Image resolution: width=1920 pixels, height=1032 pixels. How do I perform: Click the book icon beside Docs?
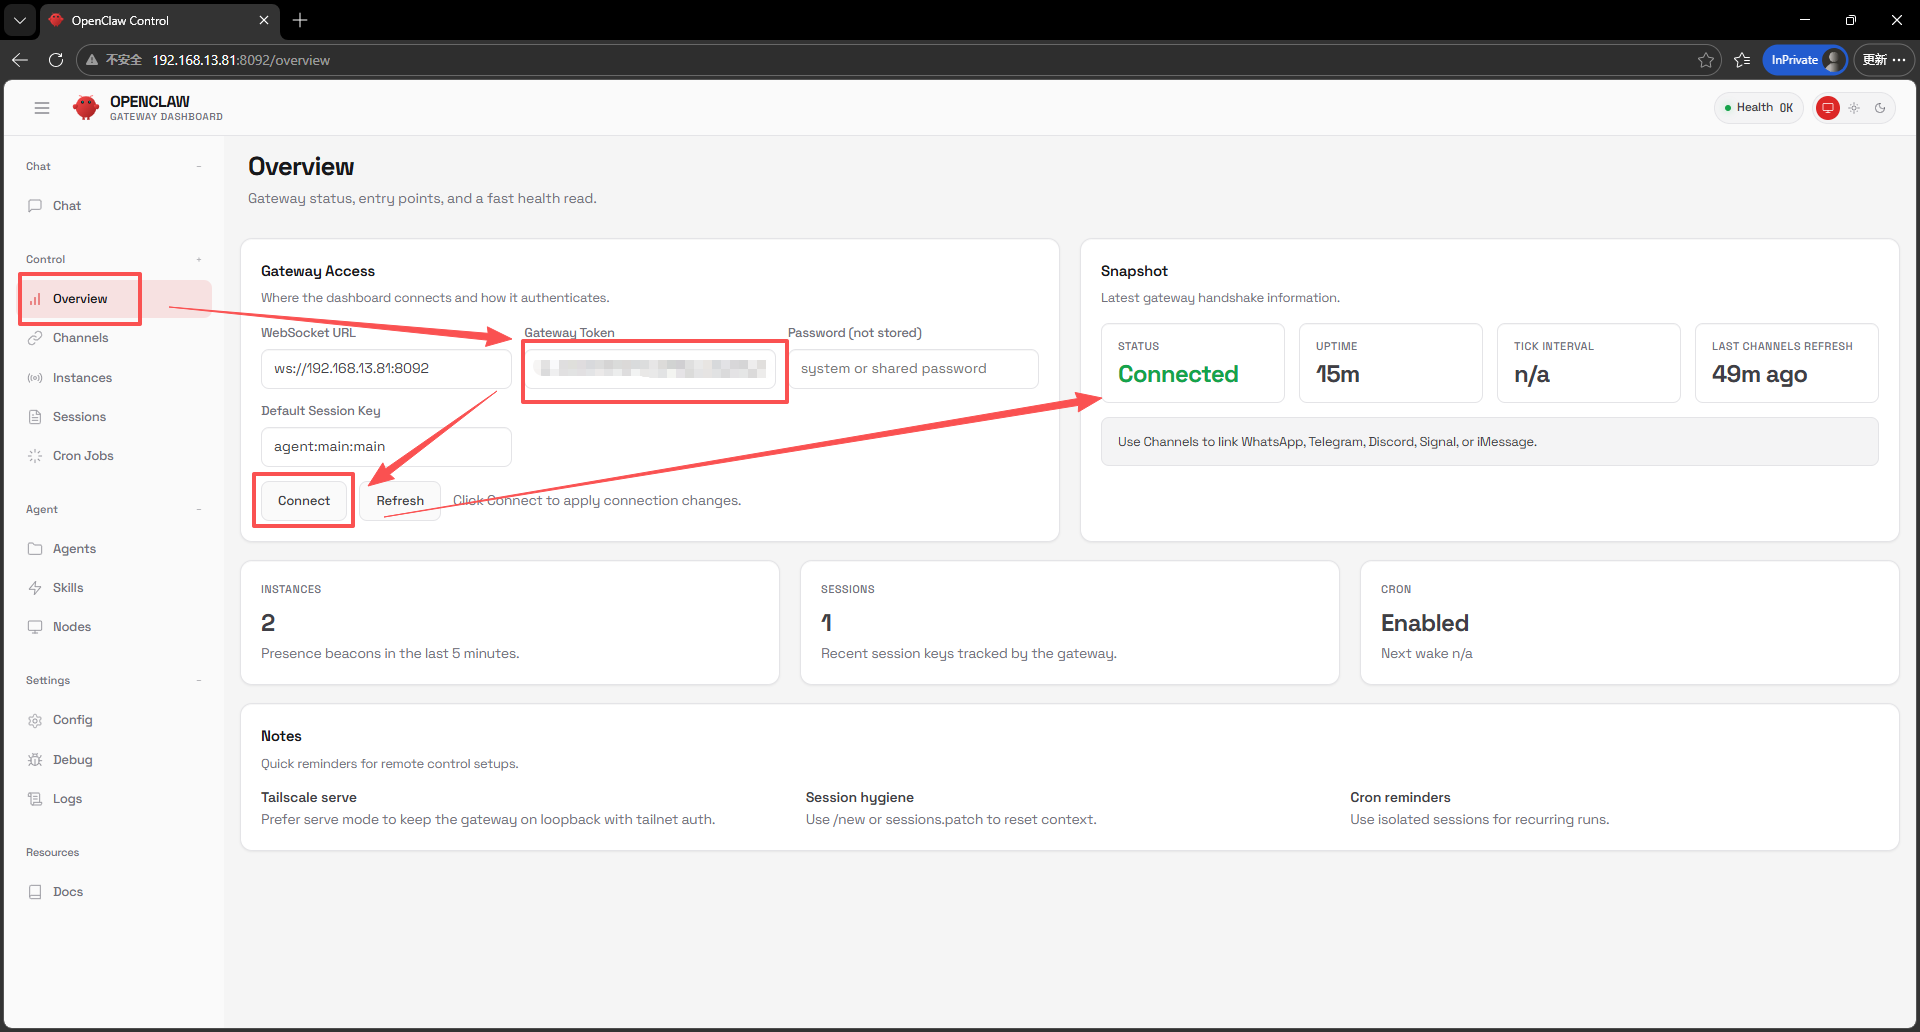pyautogui.click(x=35, y=892)
